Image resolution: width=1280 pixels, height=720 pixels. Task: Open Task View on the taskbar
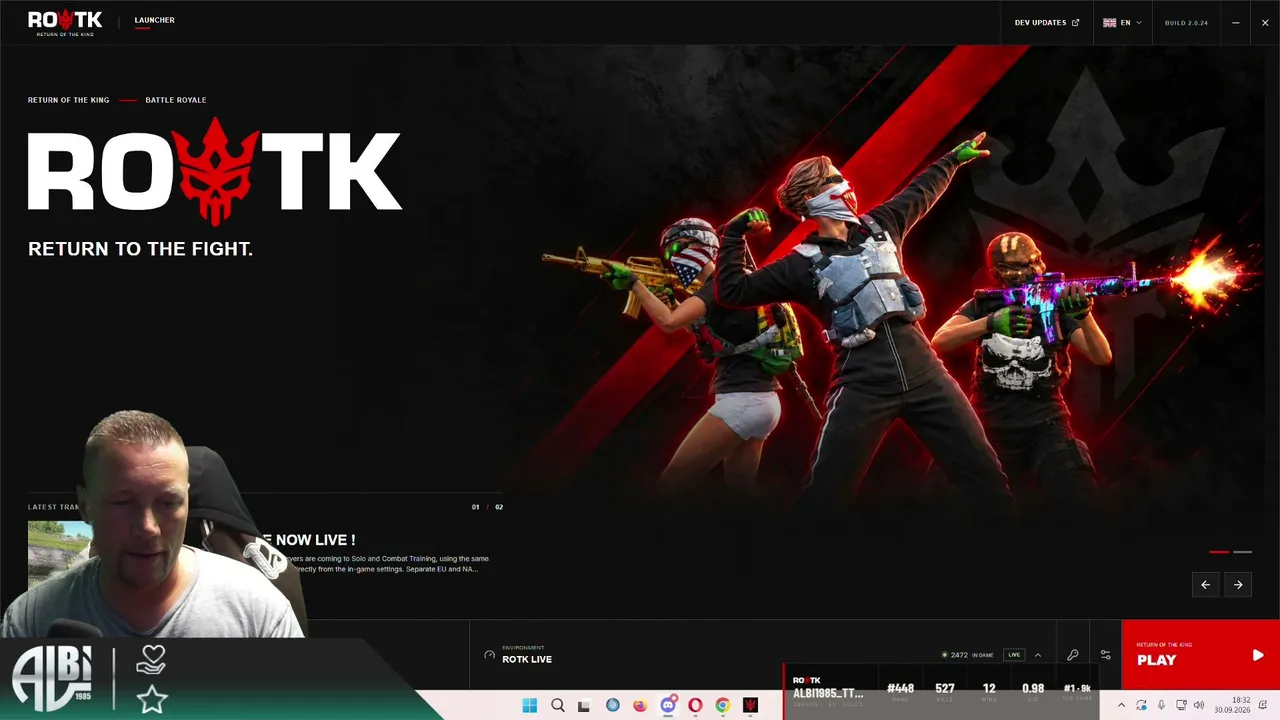(584, 705)
